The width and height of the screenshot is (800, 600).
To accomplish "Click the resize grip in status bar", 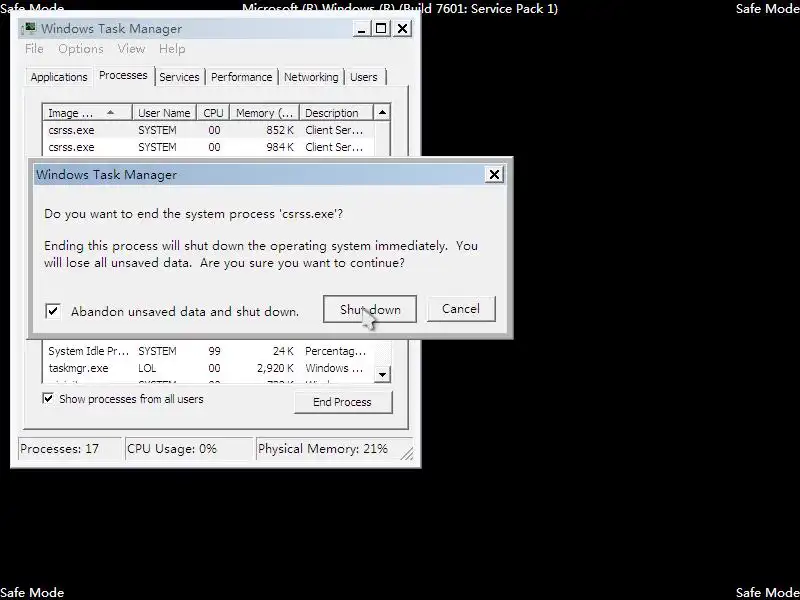I will pos(407,453).
